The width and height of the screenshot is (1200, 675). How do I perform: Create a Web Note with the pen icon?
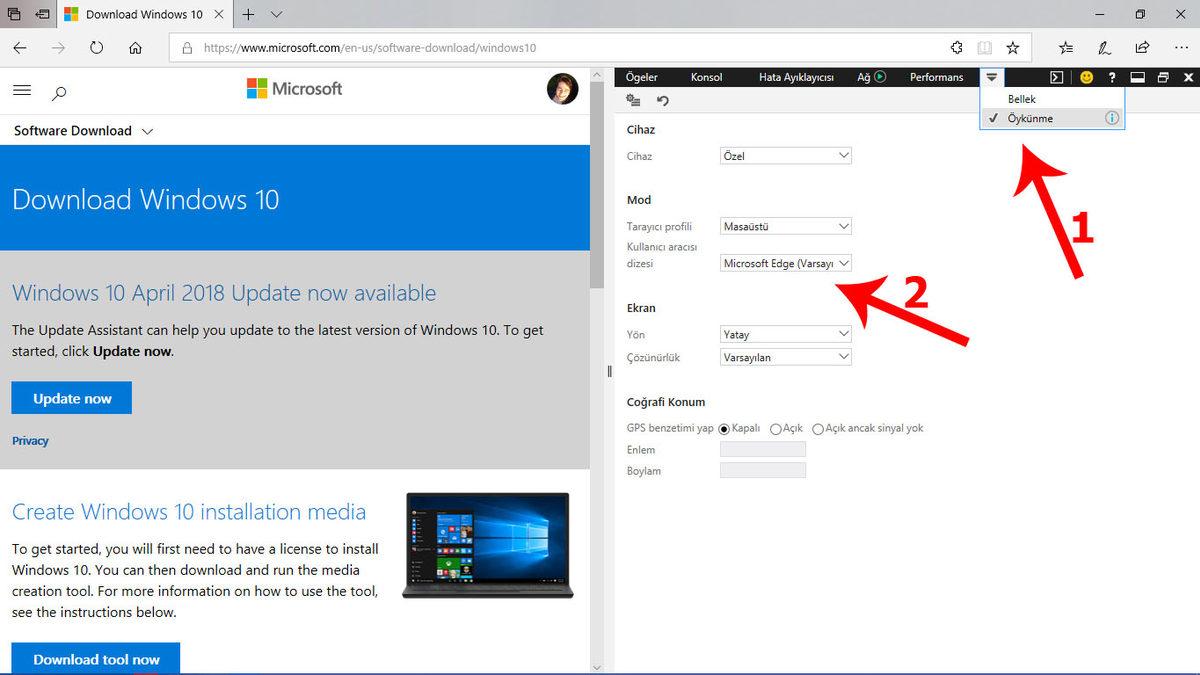[x=1103, y=47]
